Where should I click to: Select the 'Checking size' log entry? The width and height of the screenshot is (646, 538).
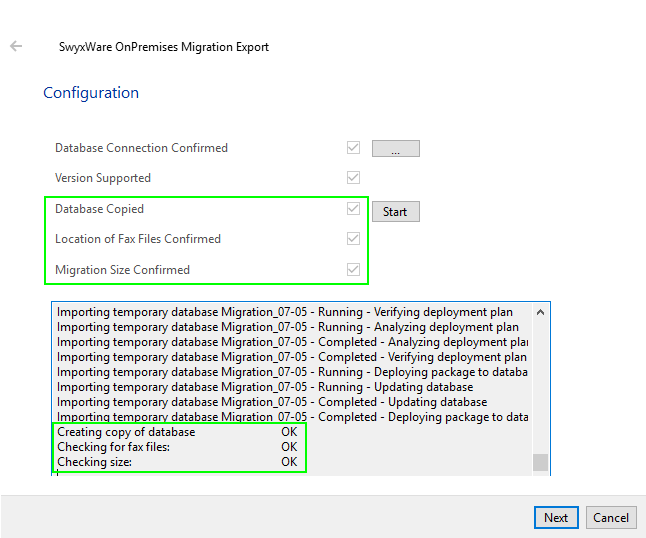click(x=94, y=462)
